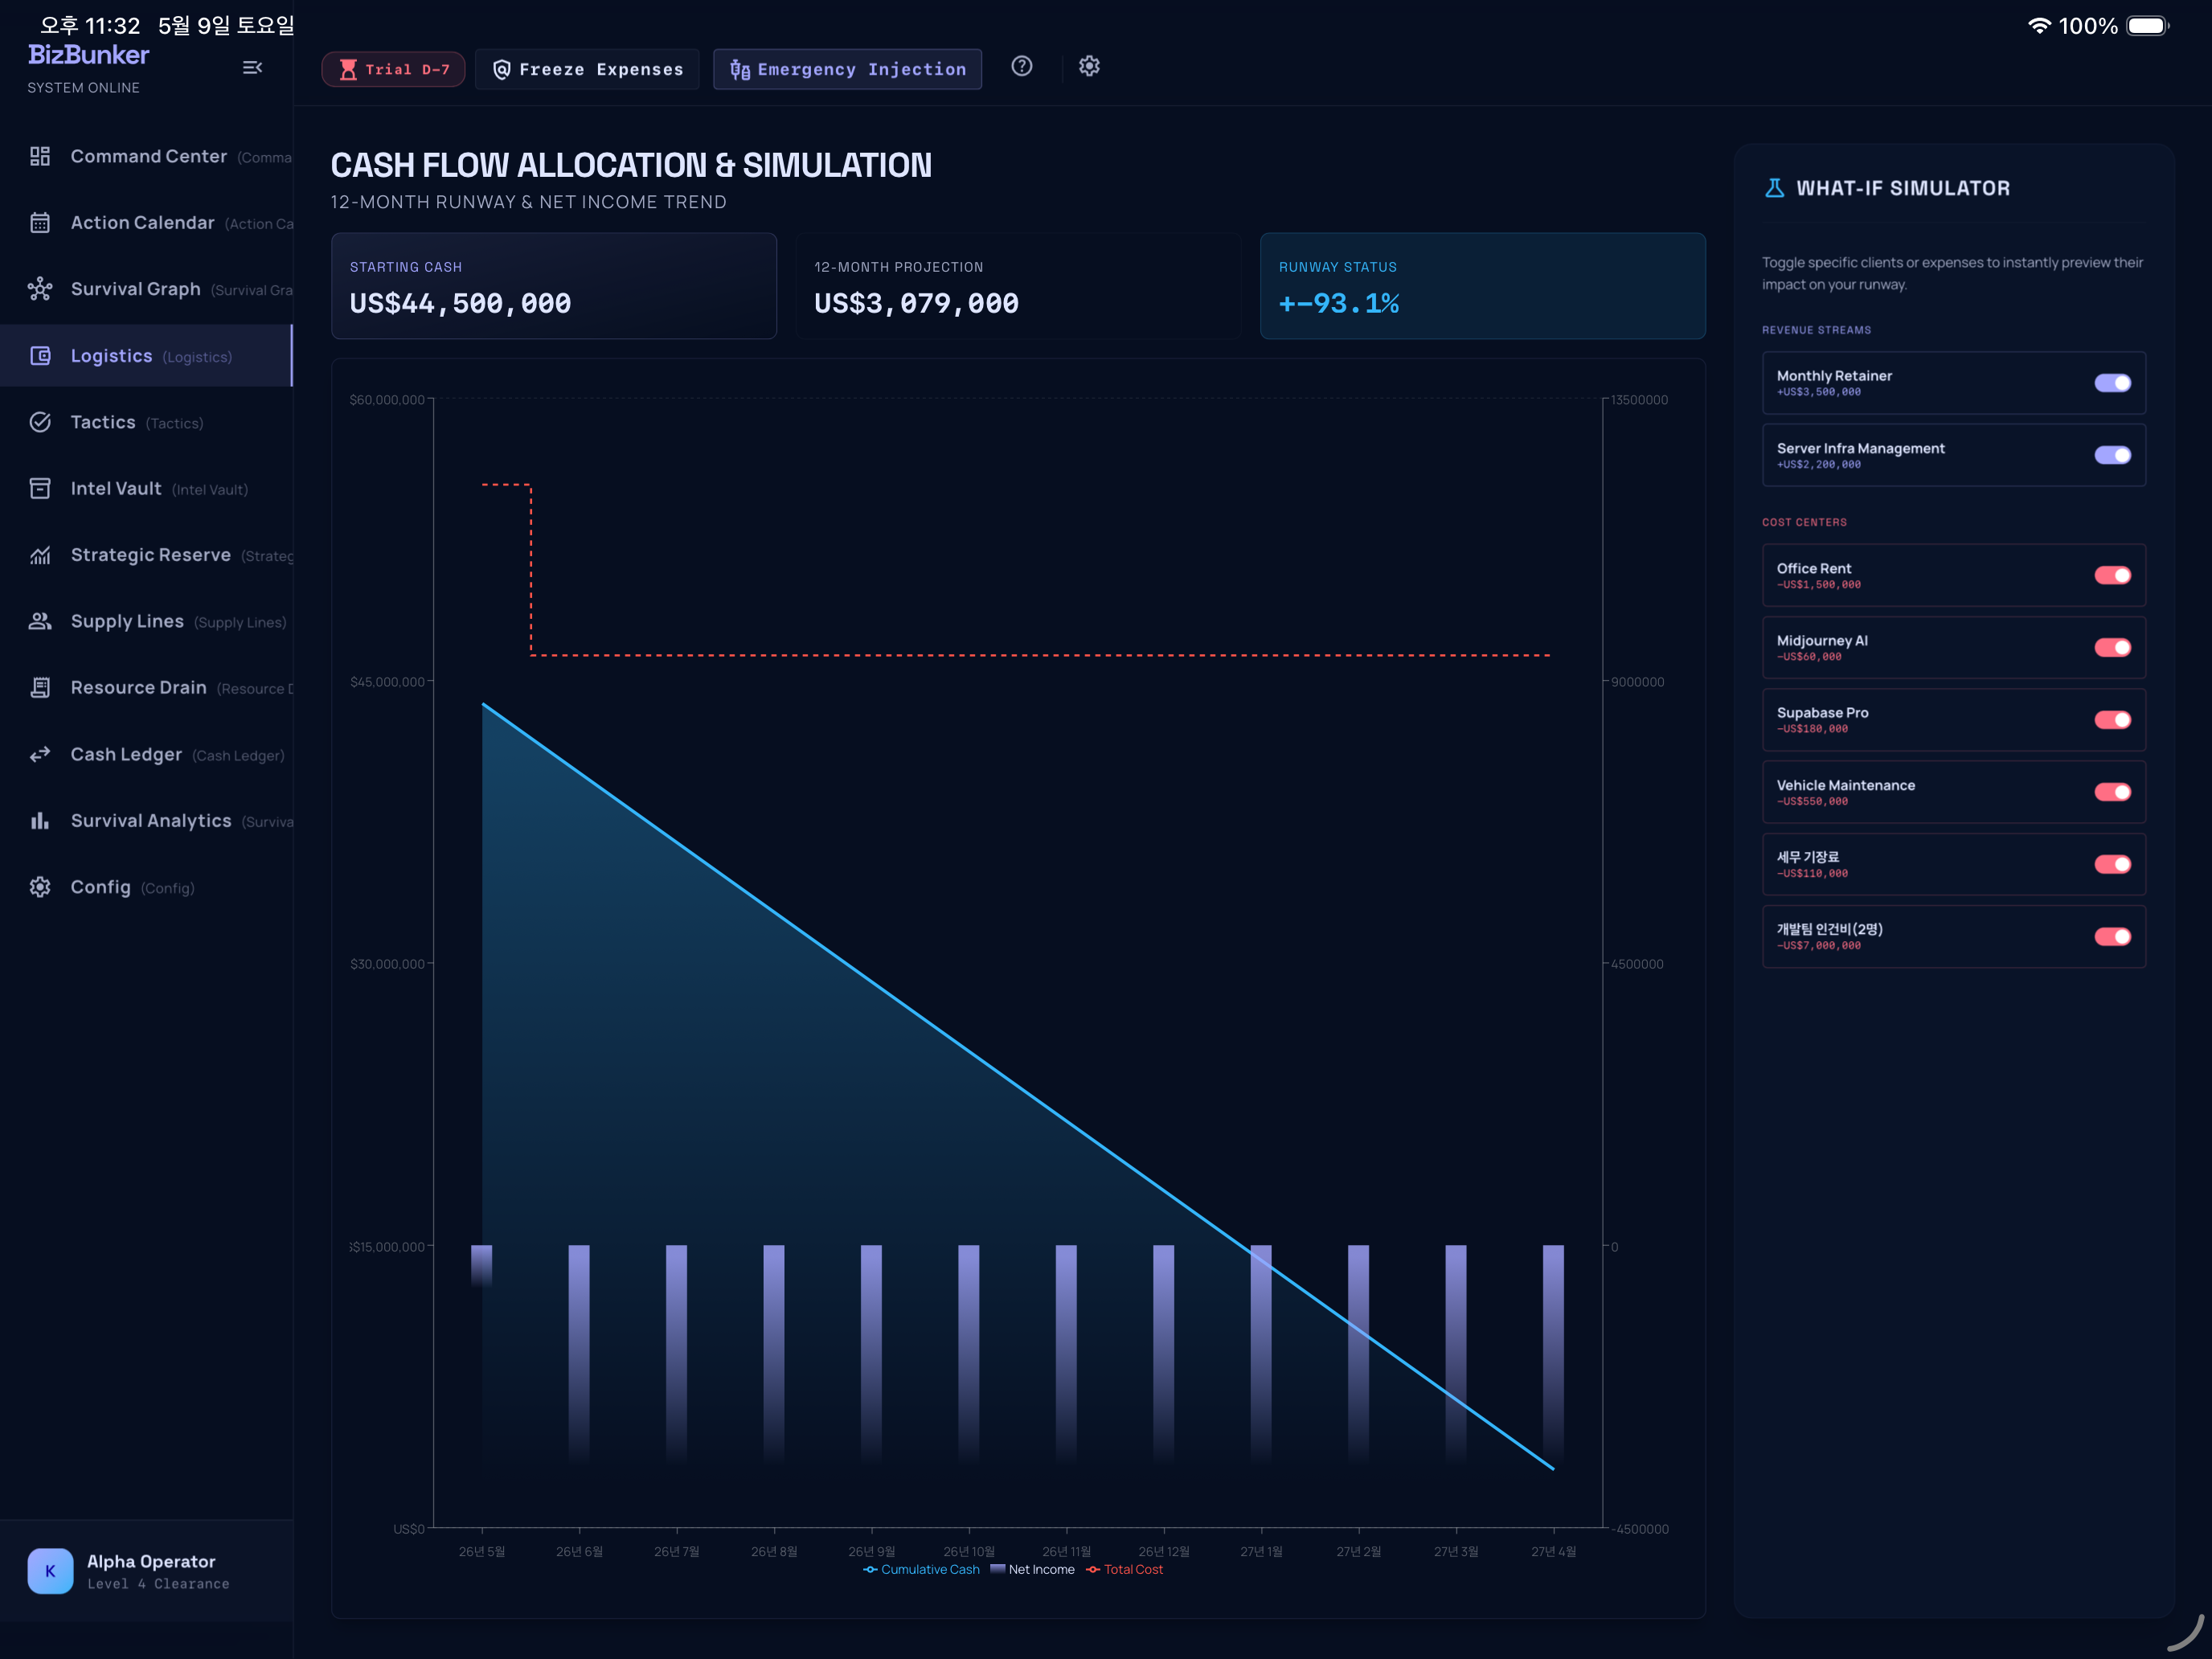
Task: Click the Survival Analytics bar icon
Action: pyautogui.click(x=40, y=821)
